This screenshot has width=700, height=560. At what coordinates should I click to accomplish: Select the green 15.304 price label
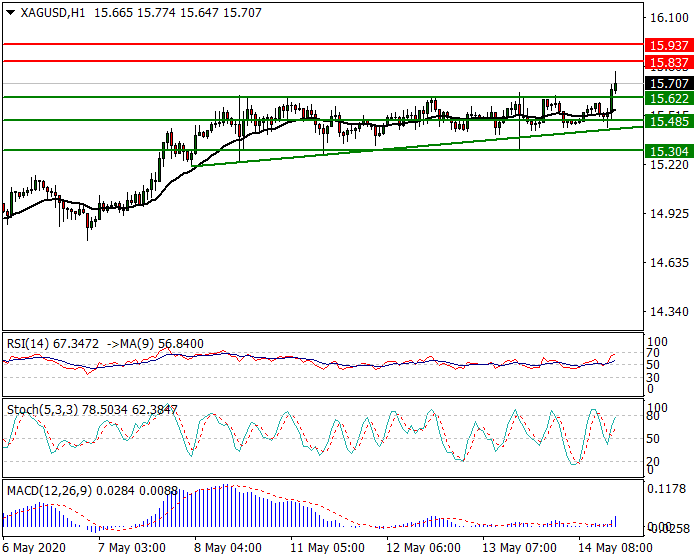pyautogui.click(x=669, y=151)
